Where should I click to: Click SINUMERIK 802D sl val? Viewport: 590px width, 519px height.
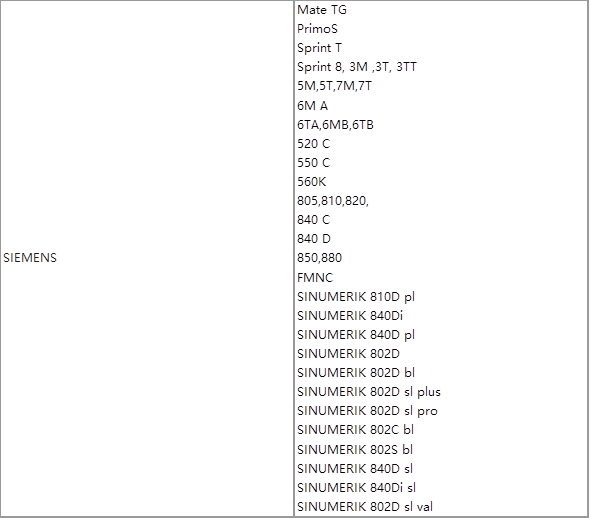(365, 507)
